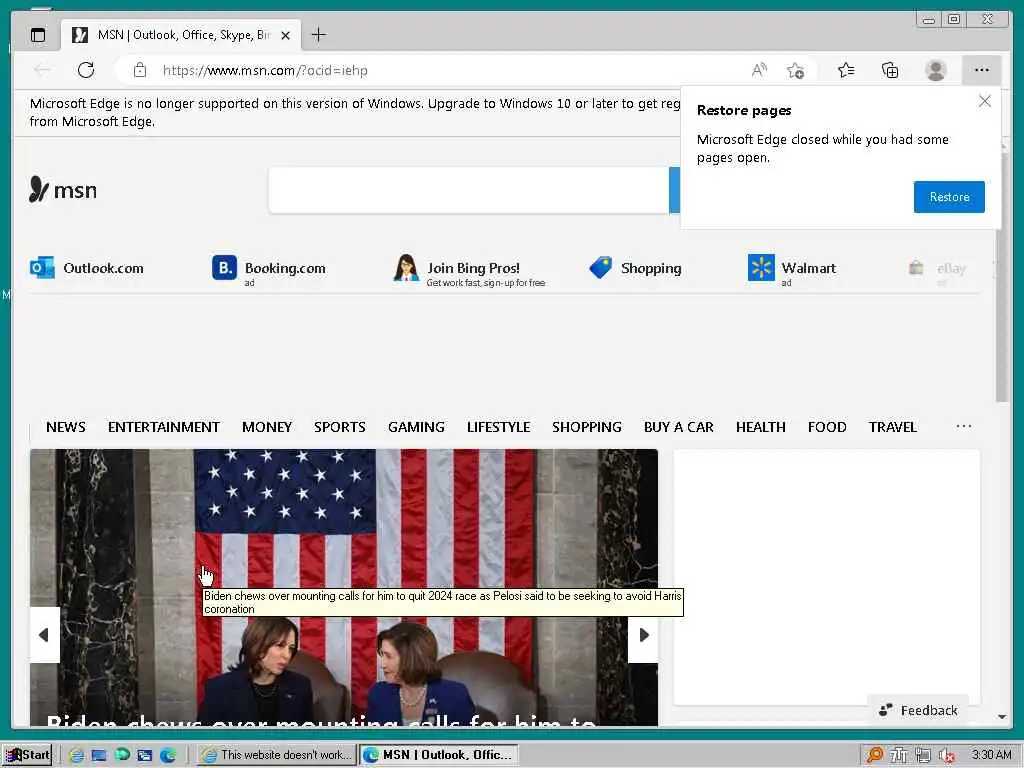Close the Restore pages popup
This screenshot has width=1024, height=768.
[985, 101]
